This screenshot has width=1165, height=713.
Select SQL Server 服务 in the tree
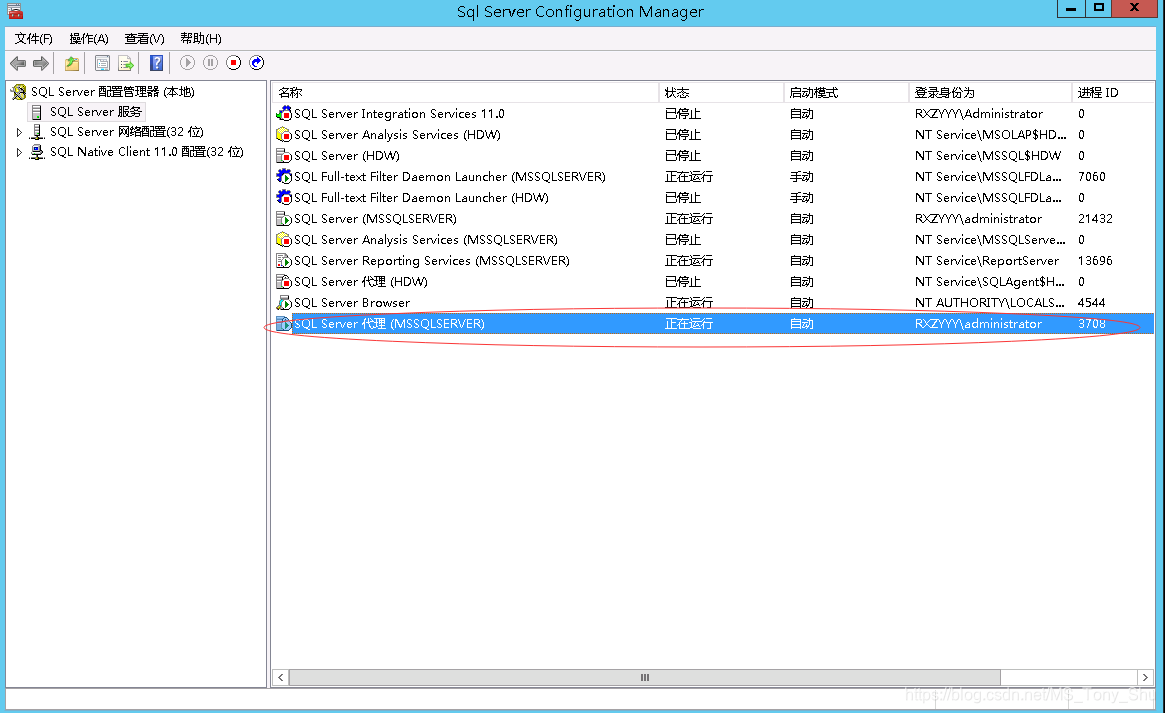click(x=95, y=112)
